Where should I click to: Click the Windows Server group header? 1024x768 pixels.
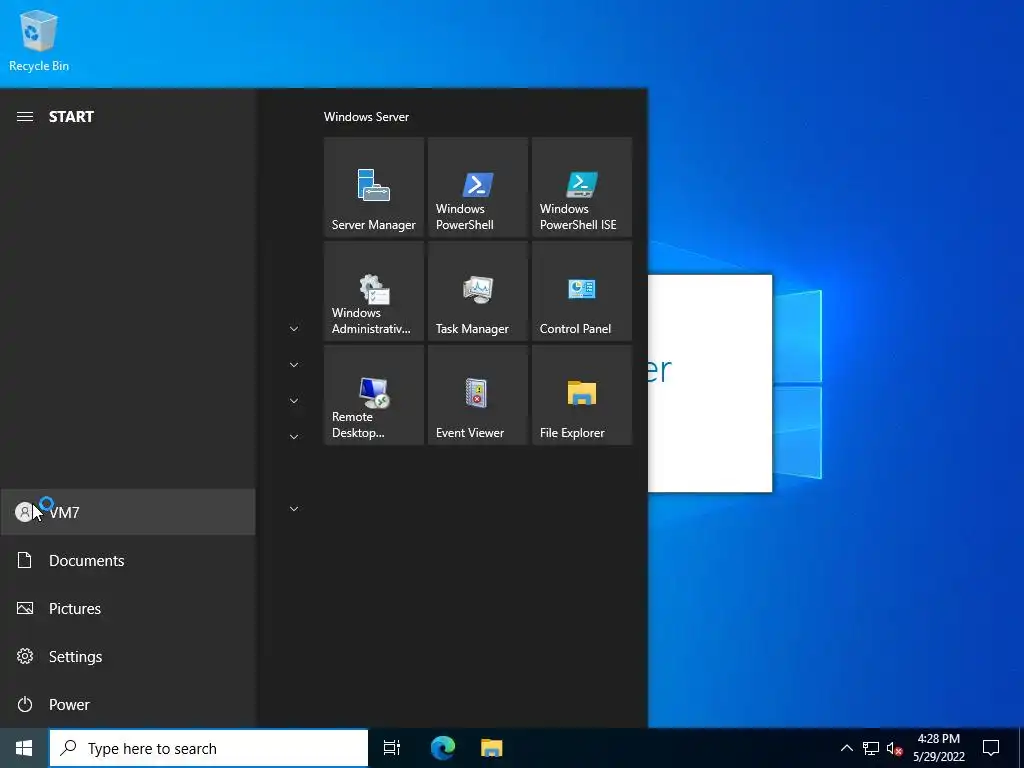366,117
